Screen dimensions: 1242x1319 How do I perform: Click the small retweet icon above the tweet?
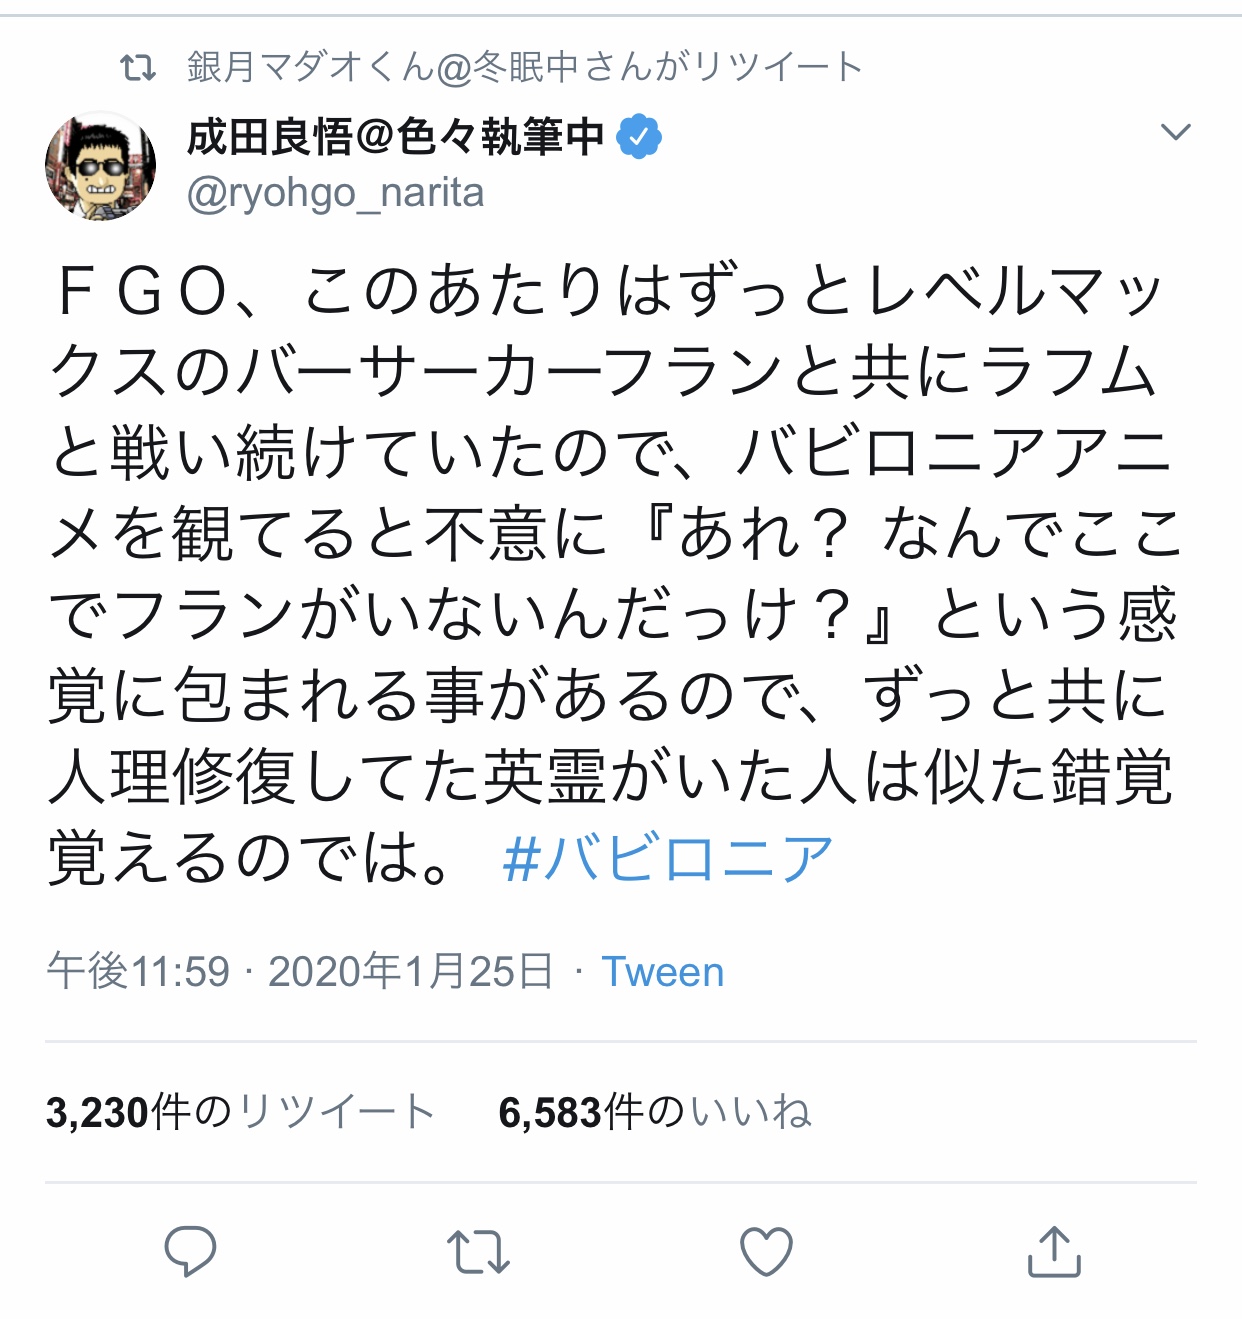click(x=138, y=68)
